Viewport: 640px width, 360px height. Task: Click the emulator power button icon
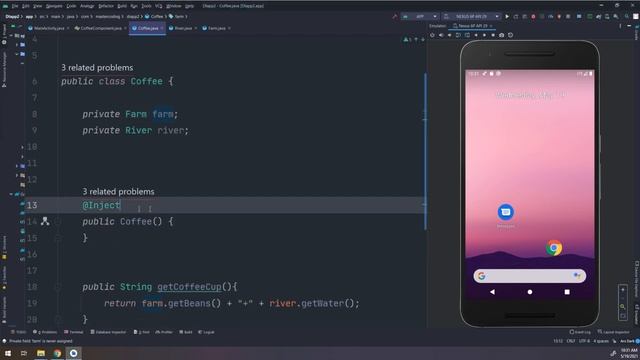[432, 35]
